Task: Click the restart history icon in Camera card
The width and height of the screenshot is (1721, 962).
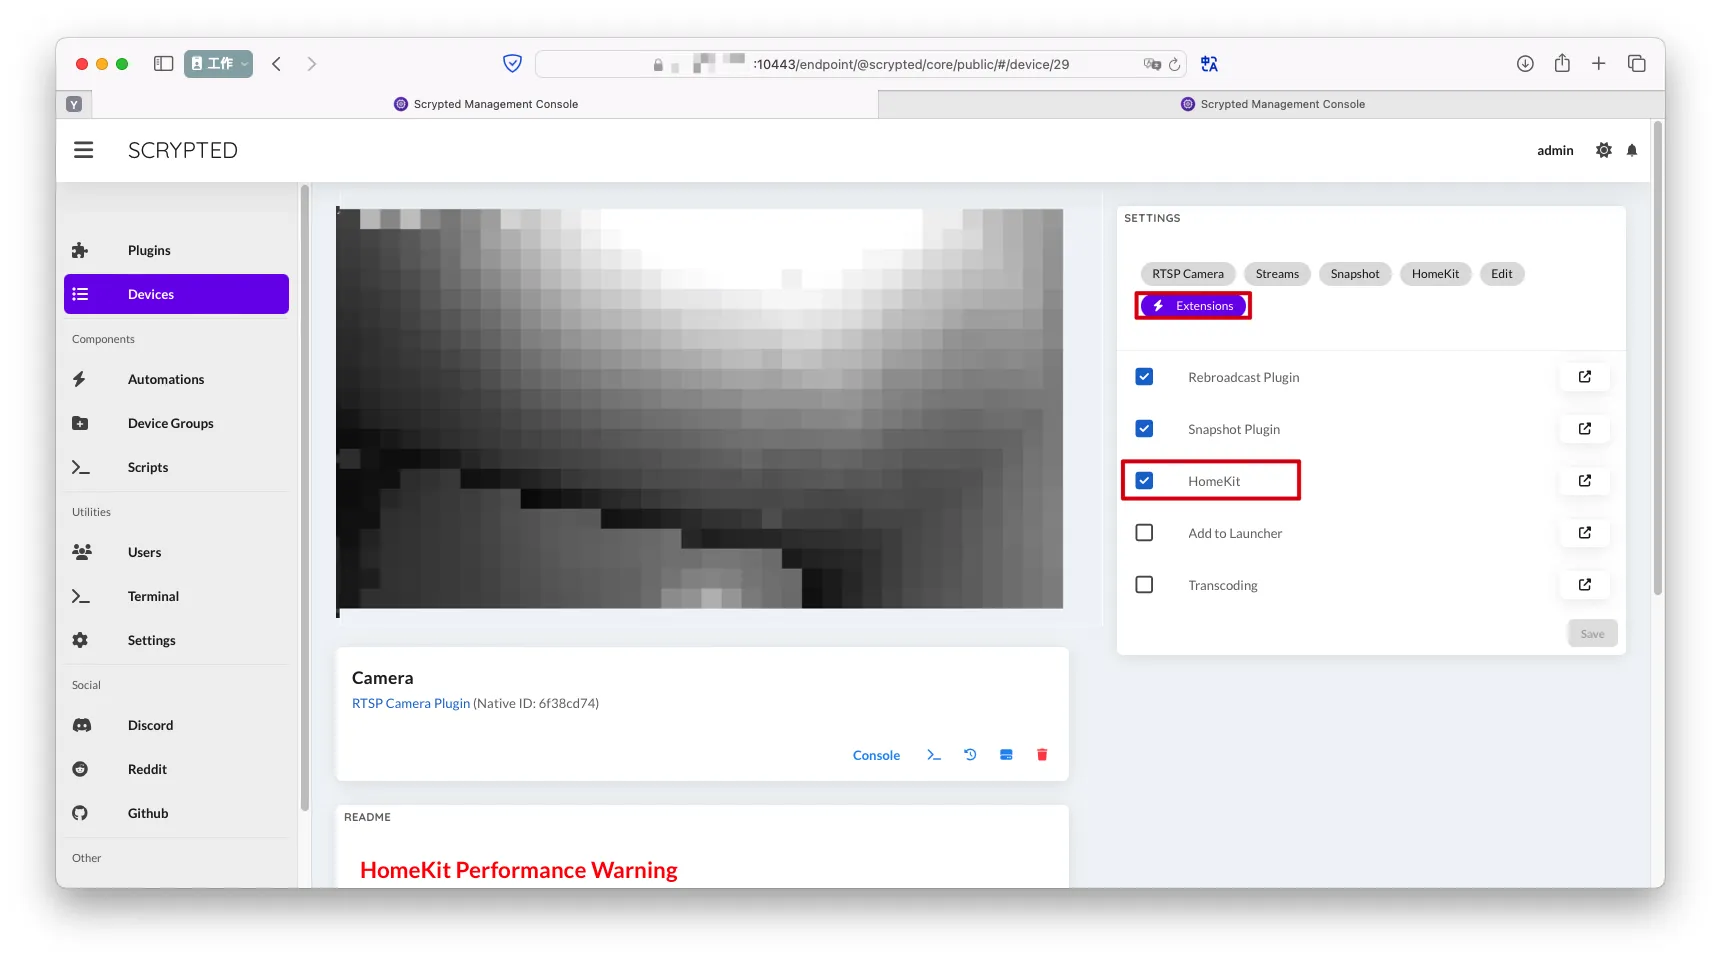Action: click(x=970, y=755)
